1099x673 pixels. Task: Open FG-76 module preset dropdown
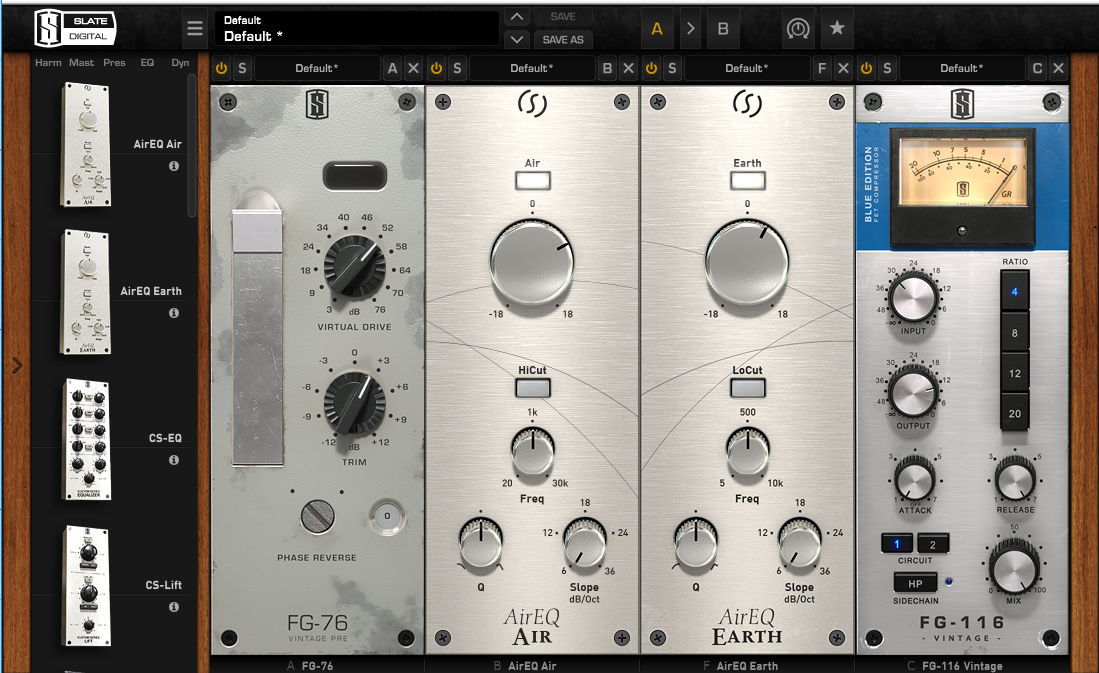(x=317, y=68)
